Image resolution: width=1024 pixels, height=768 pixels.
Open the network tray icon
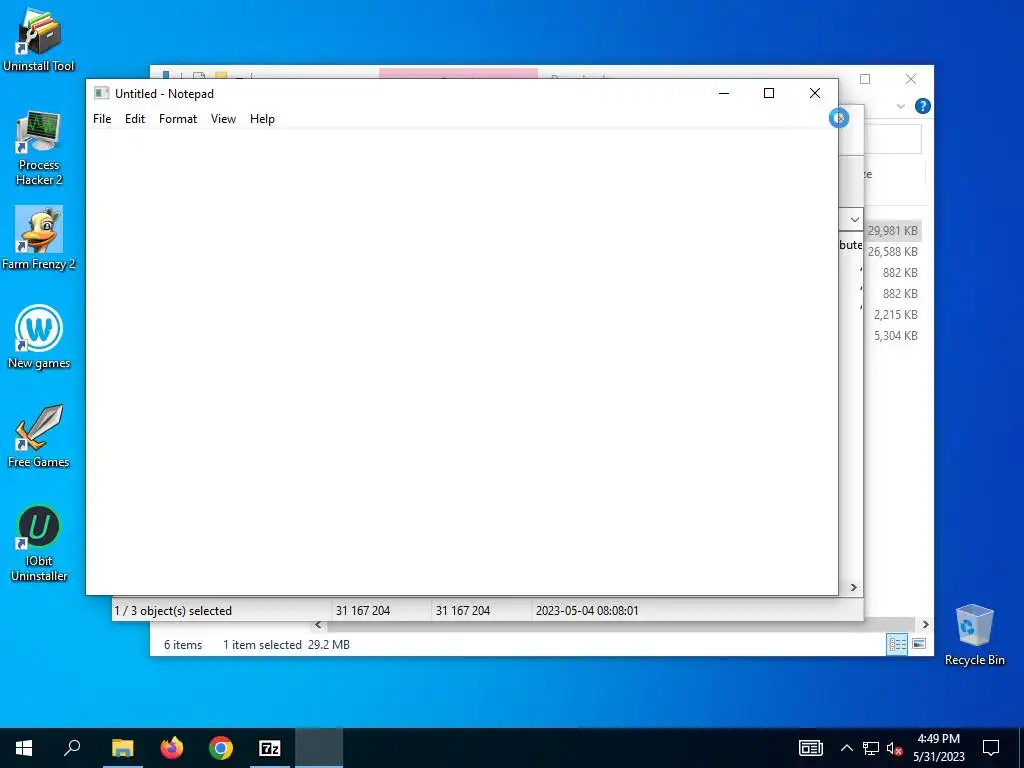[870, 748]
